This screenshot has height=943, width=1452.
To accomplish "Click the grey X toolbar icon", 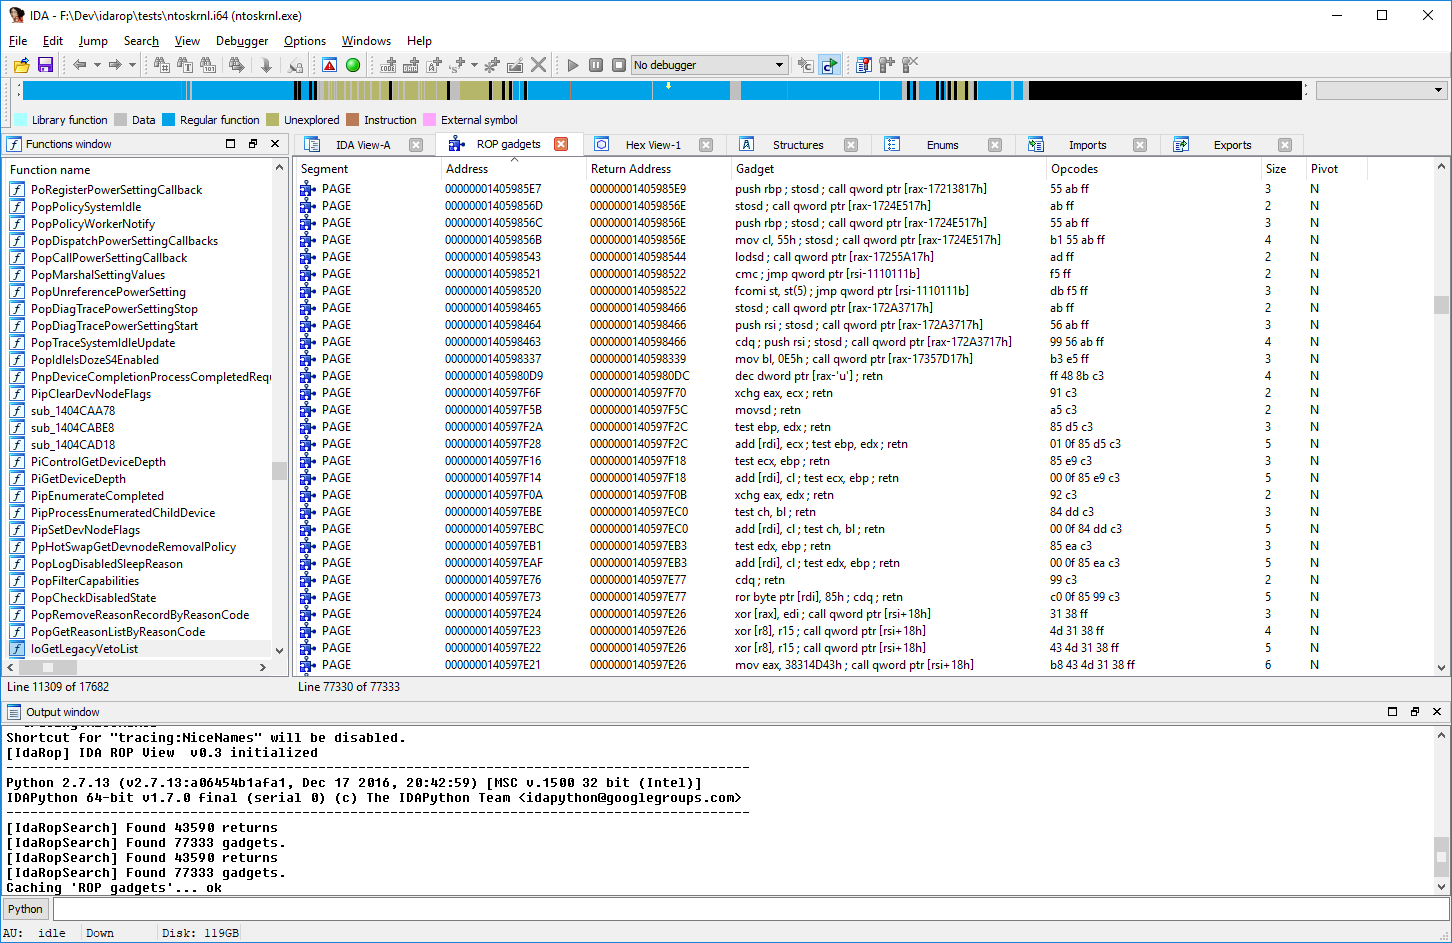I will (539, 65).
